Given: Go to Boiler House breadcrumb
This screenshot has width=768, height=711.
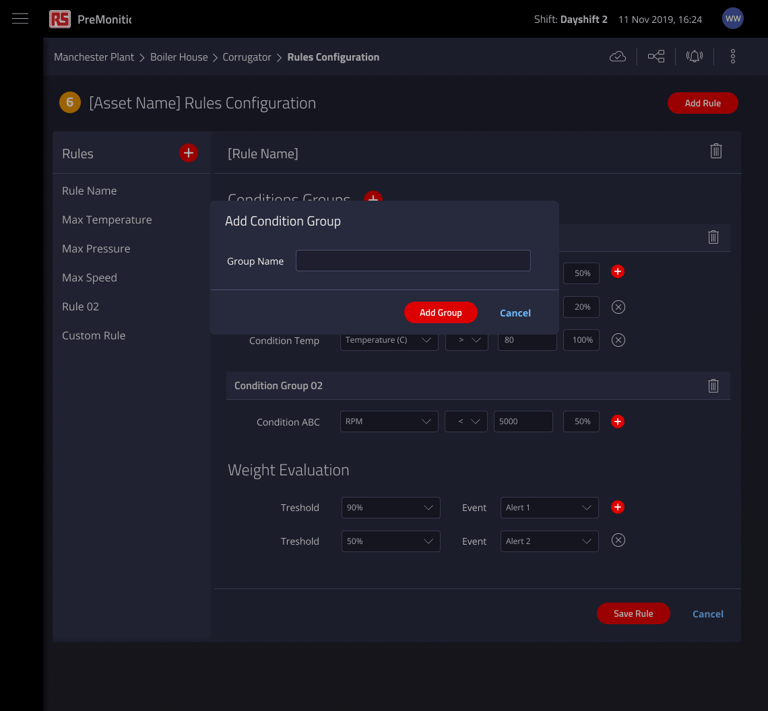Looking at the screenshot, I should [179, 57].
